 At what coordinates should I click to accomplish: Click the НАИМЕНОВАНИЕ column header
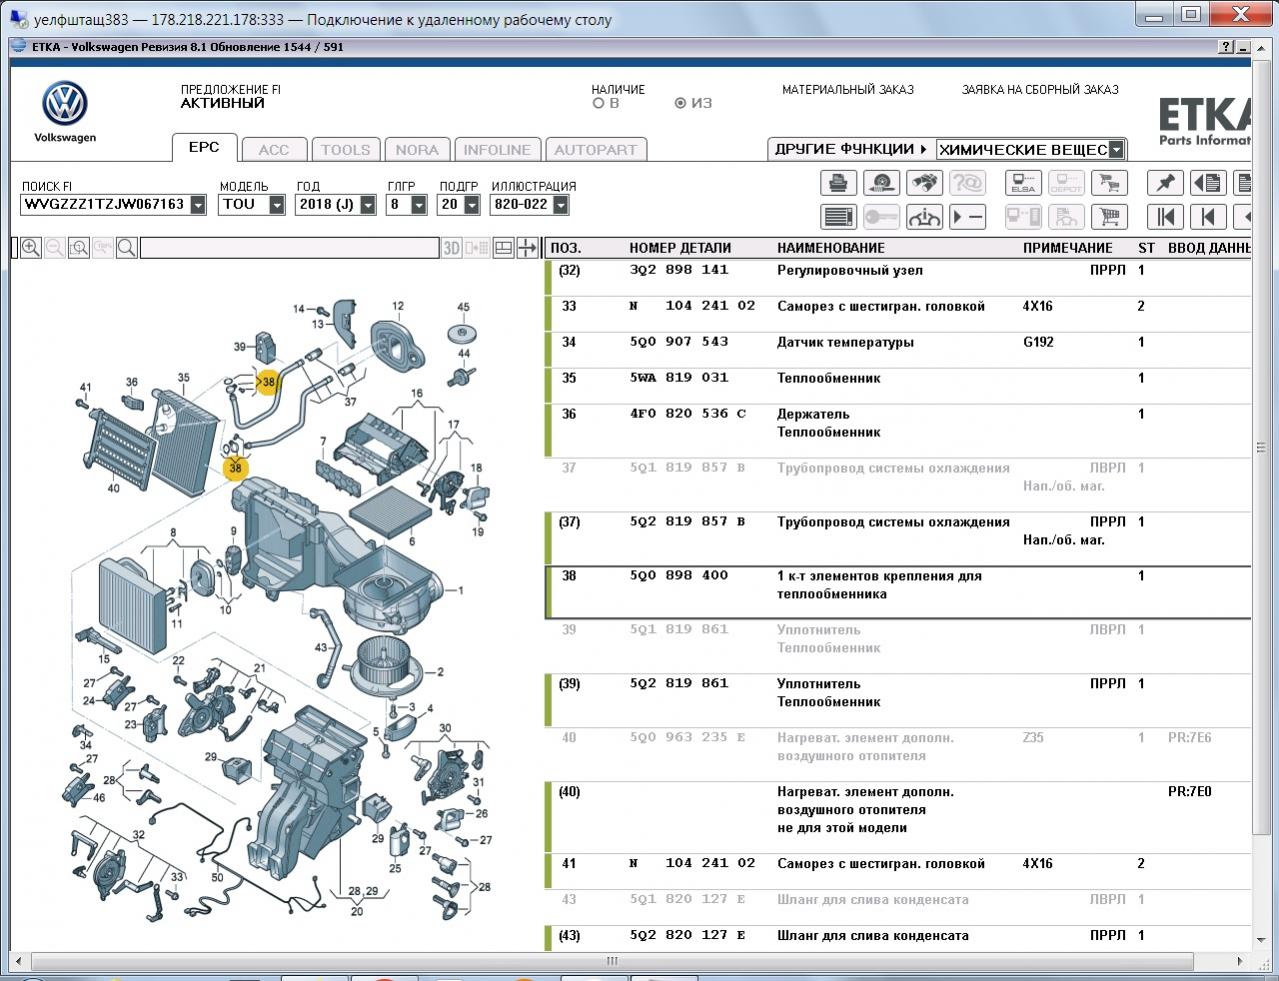click(x=831, y=248)
